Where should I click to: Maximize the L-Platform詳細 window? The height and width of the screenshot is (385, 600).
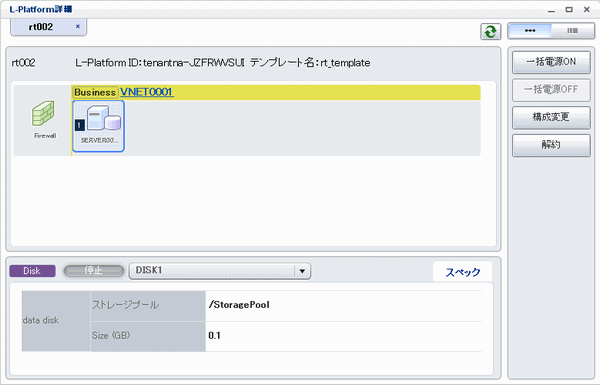[569, 10]
